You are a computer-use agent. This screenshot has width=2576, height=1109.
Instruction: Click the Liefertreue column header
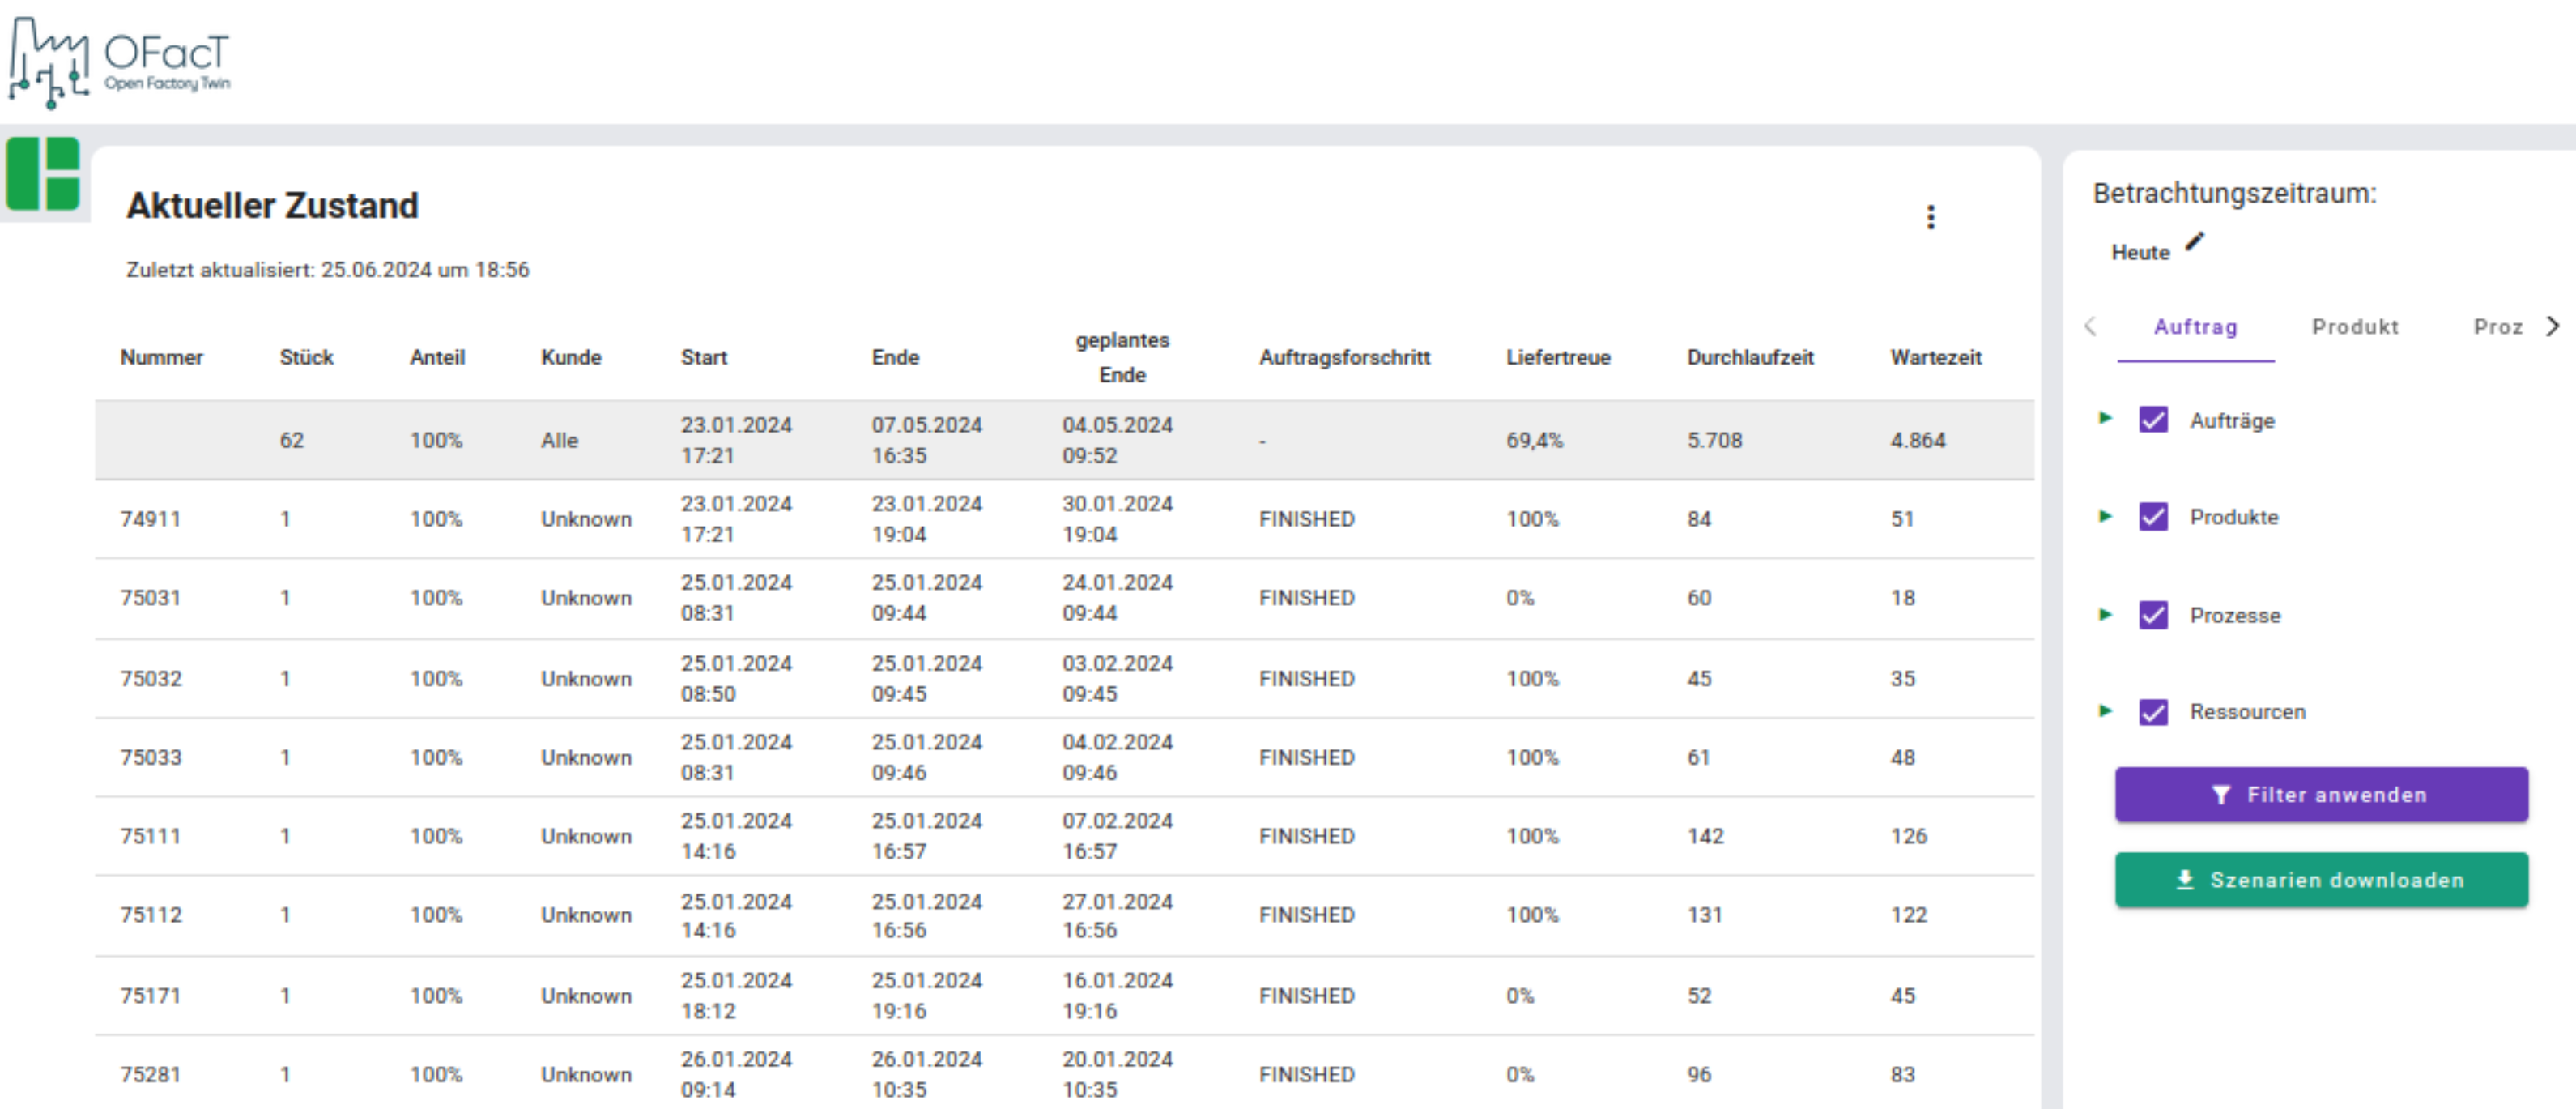coord(1557,357)
